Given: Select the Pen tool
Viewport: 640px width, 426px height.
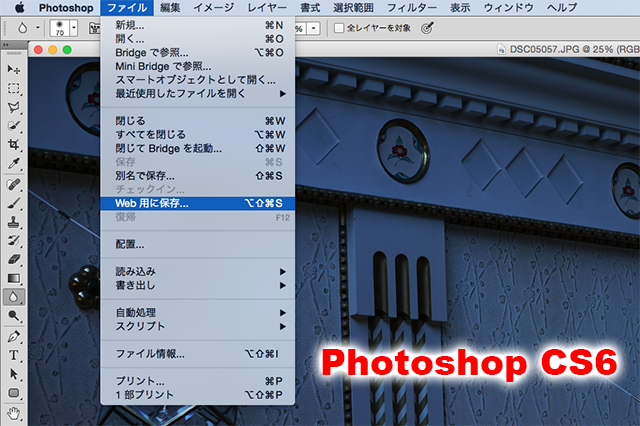Looking at the screenshot, I should [x=13, y=337].
